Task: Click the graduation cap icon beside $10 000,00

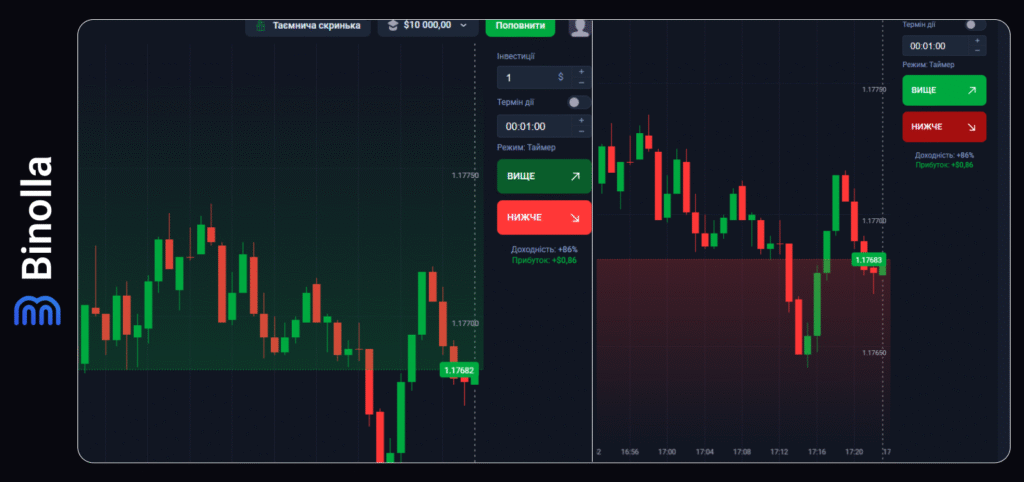Action: (x=391, y=25)
